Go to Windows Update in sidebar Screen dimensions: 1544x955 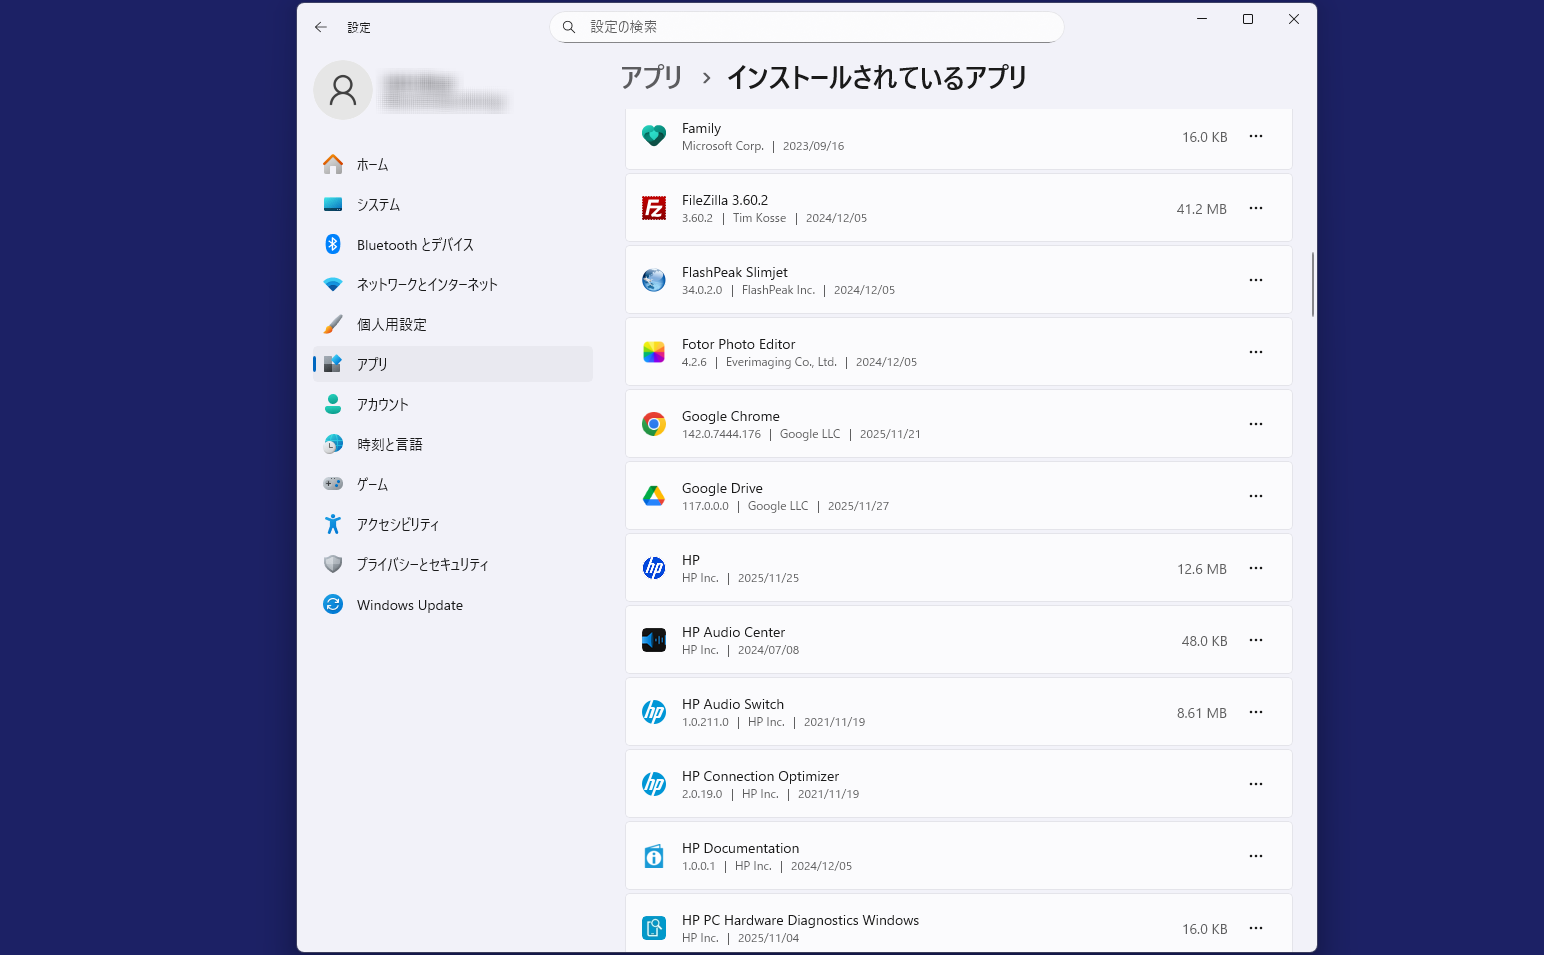point(409,605)
